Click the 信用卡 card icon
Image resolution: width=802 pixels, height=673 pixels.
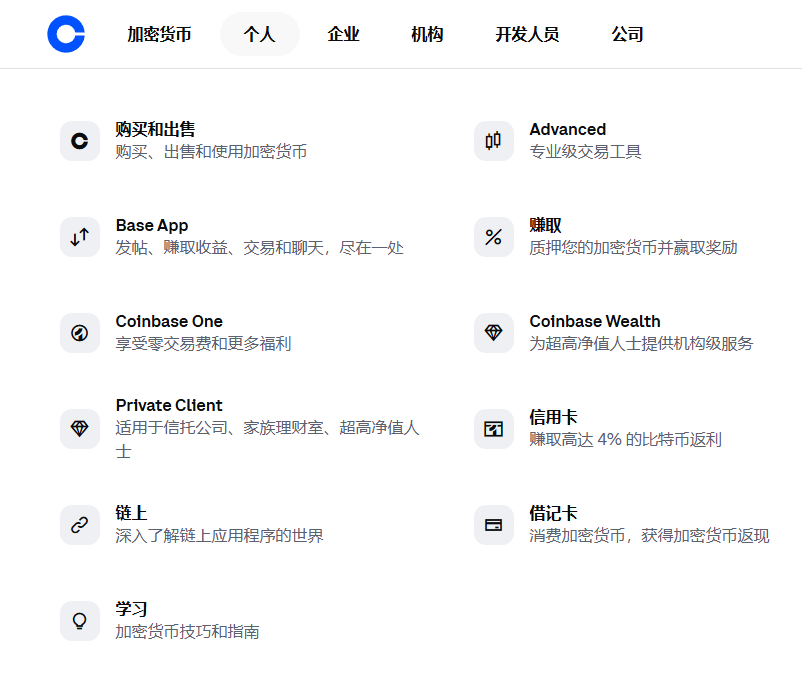coord(494,429)
